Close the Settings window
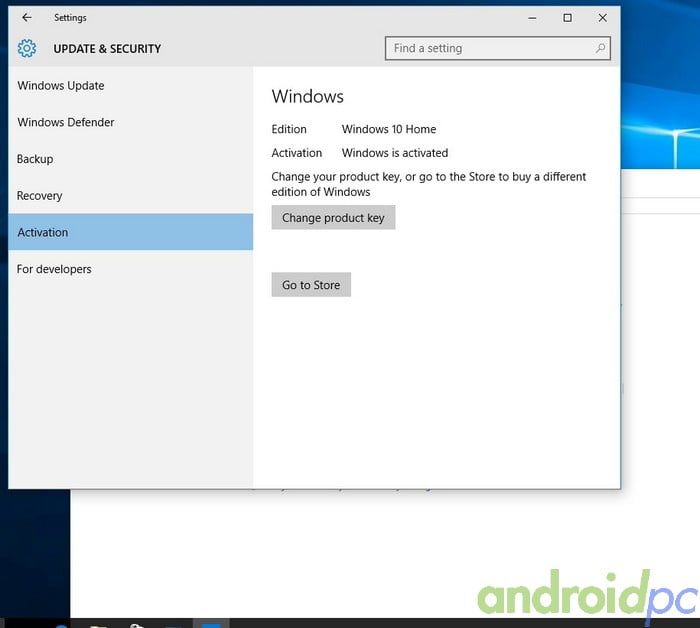 point(602,18)
